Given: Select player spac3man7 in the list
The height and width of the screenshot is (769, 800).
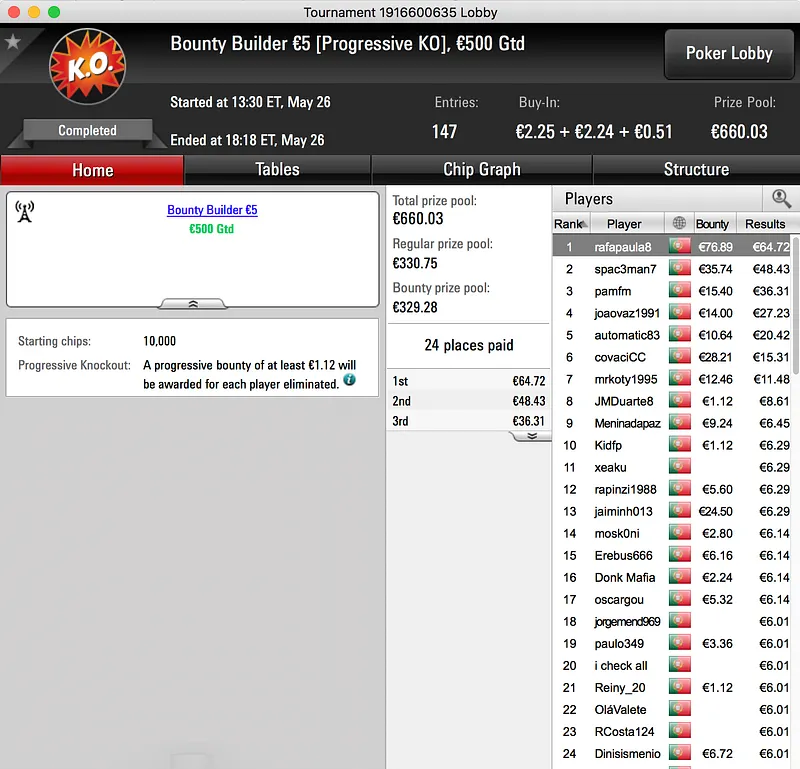Looking at the screenshot, I should 672,269.
